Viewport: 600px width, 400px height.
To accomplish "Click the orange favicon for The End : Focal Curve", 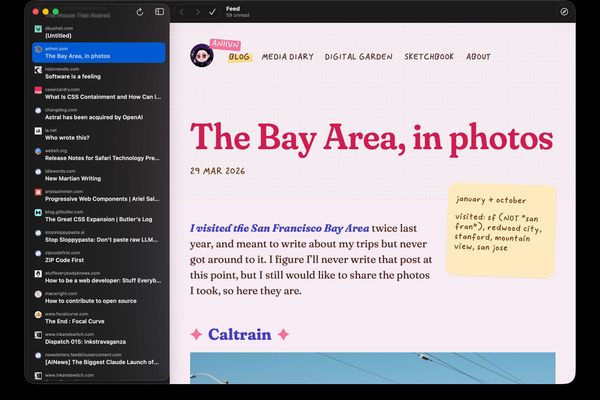I will tap(38, 315).
